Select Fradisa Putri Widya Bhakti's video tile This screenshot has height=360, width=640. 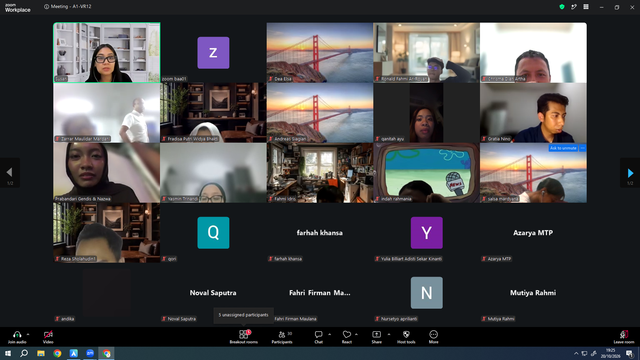coord(213,113)
